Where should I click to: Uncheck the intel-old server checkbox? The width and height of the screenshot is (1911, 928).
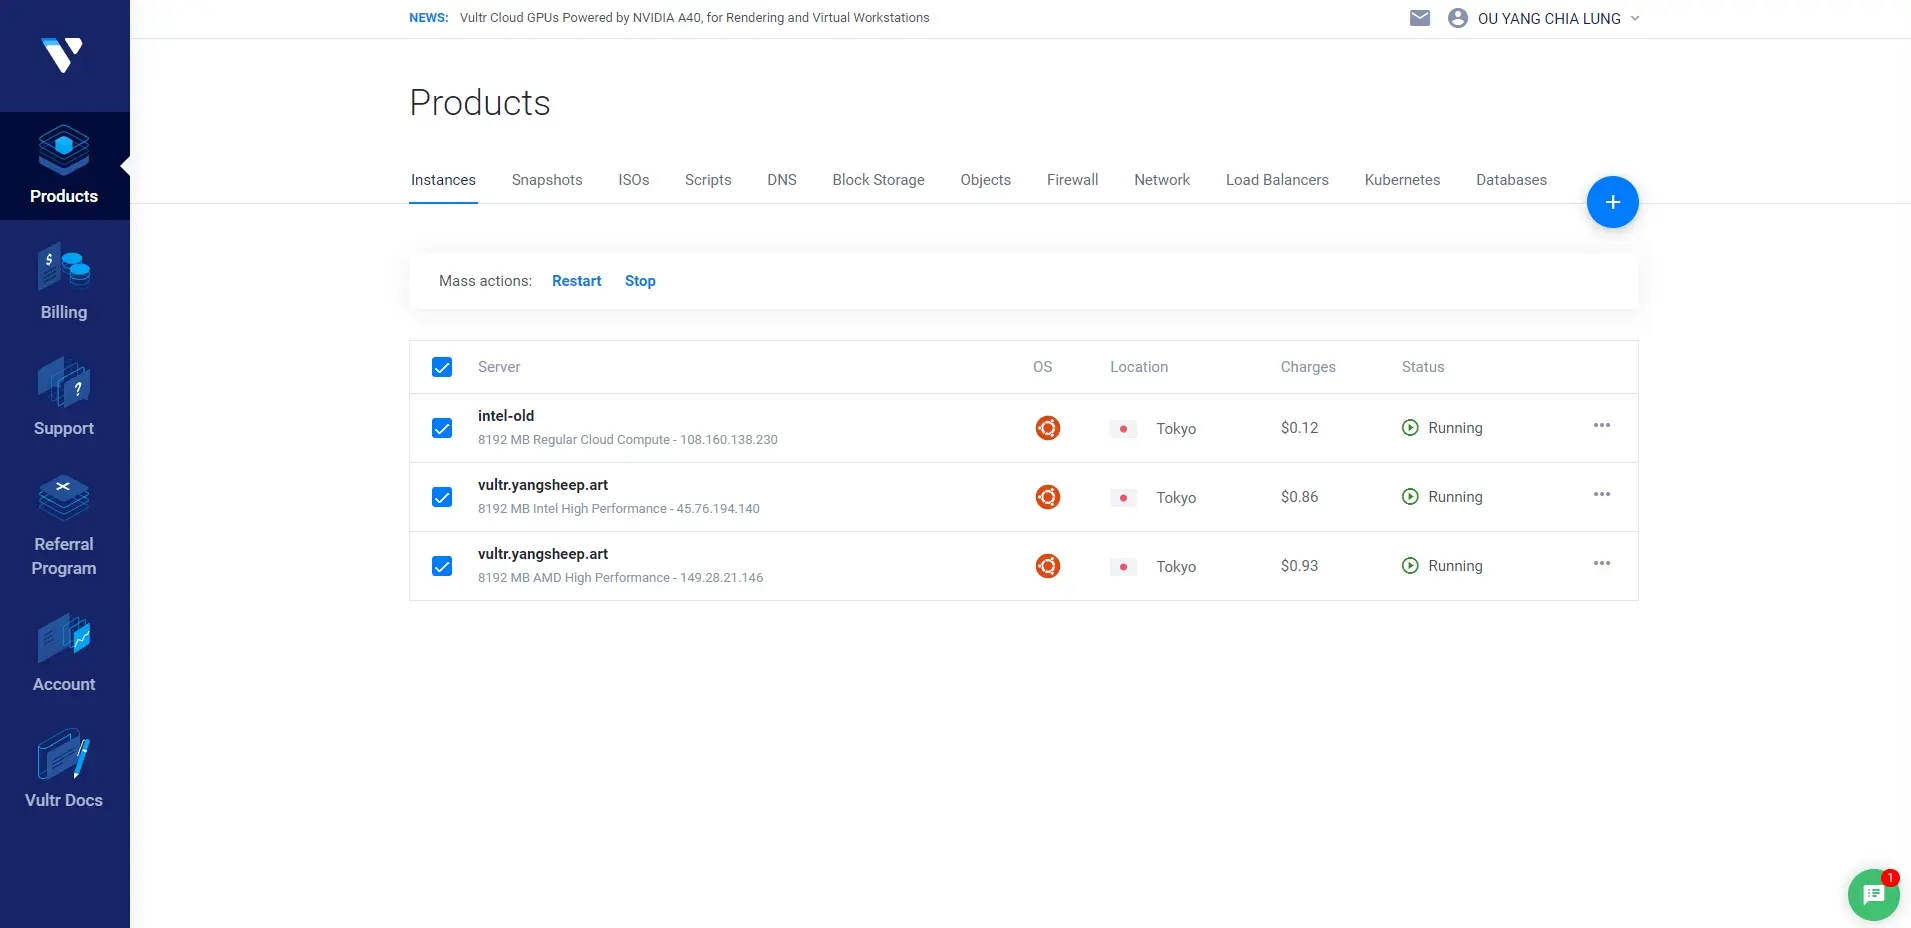click(442, 428)
